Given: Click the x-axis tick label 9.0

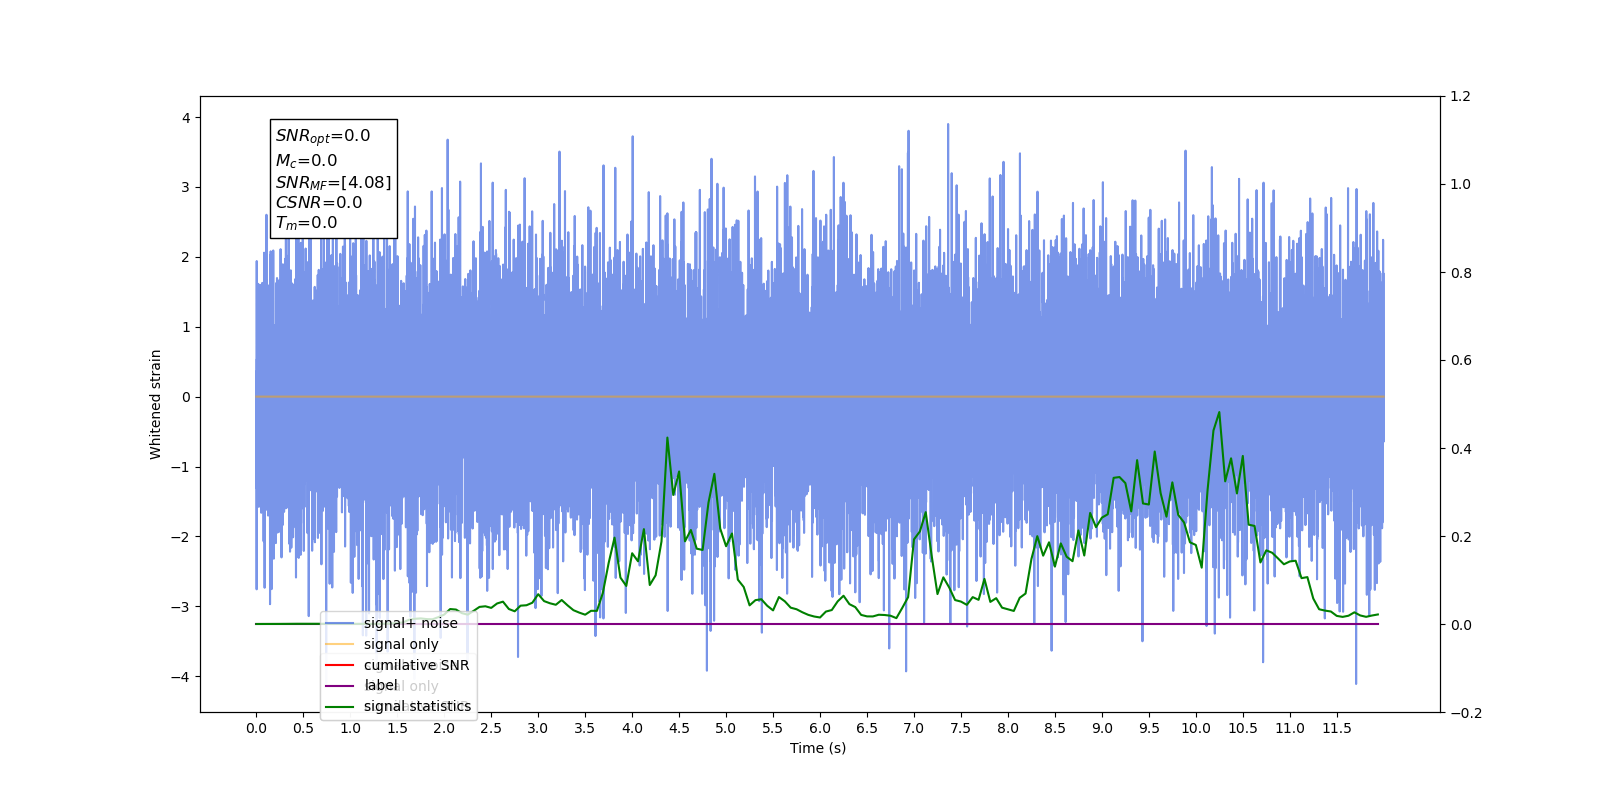Looking at the screenshot, I should 1102,728.
